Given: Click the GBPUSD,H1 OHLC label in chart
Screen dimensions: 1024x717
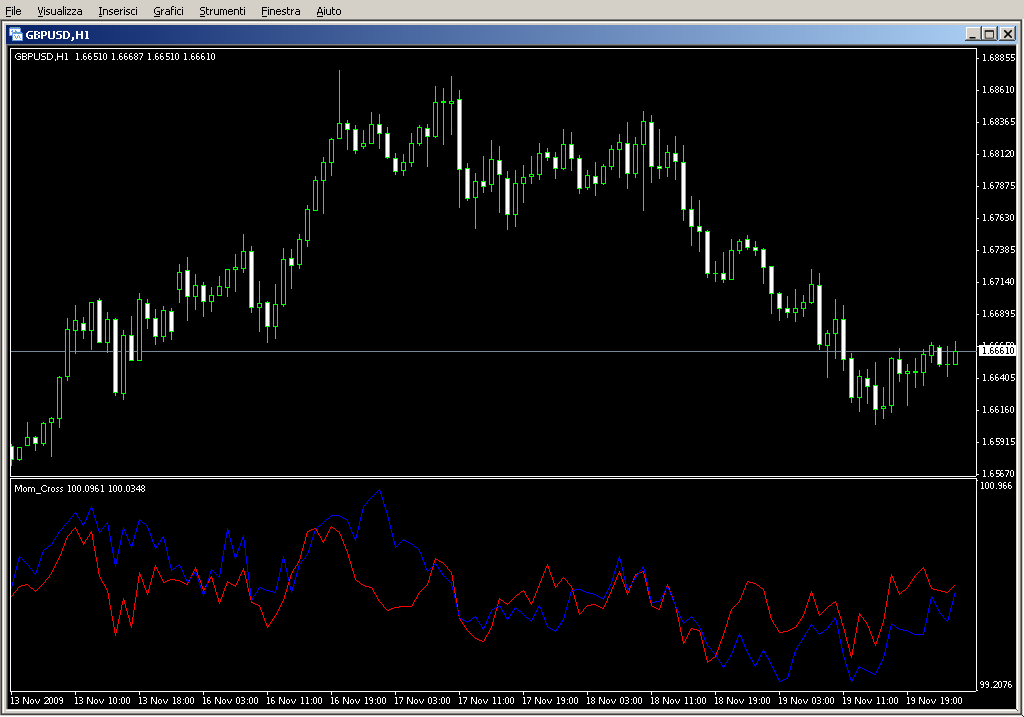Looking at the screenshot, I should click(x=115, y=57).
